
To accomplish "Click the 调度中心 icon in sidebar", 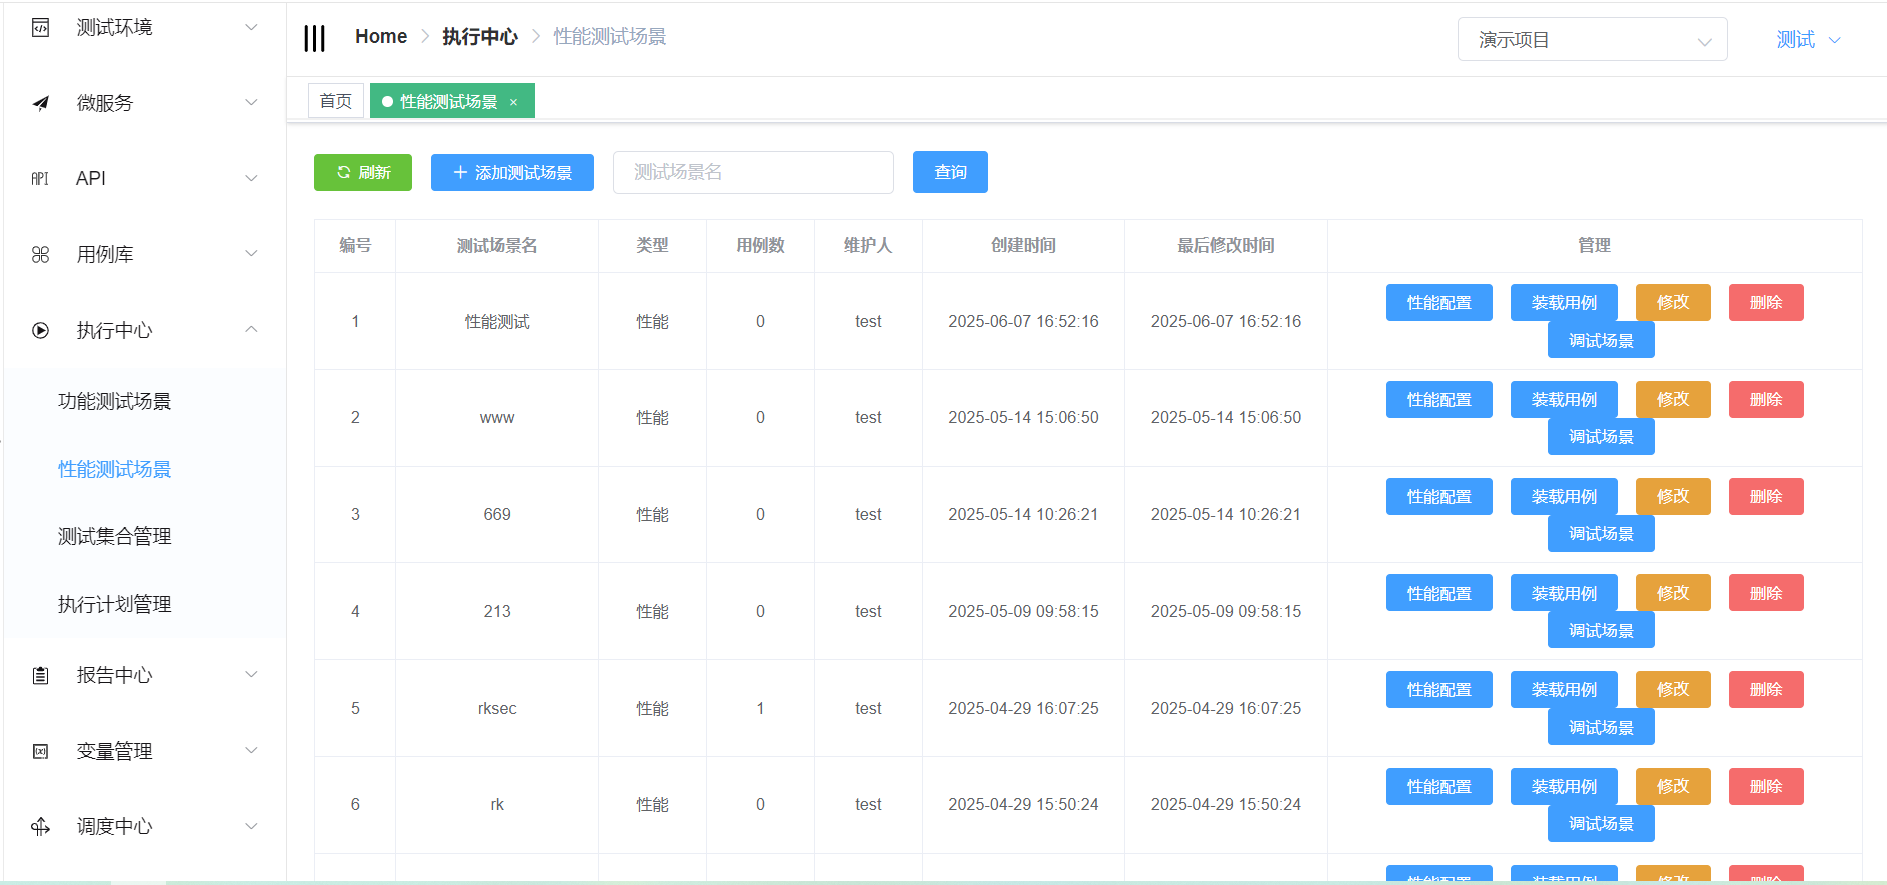I will 40,827.
